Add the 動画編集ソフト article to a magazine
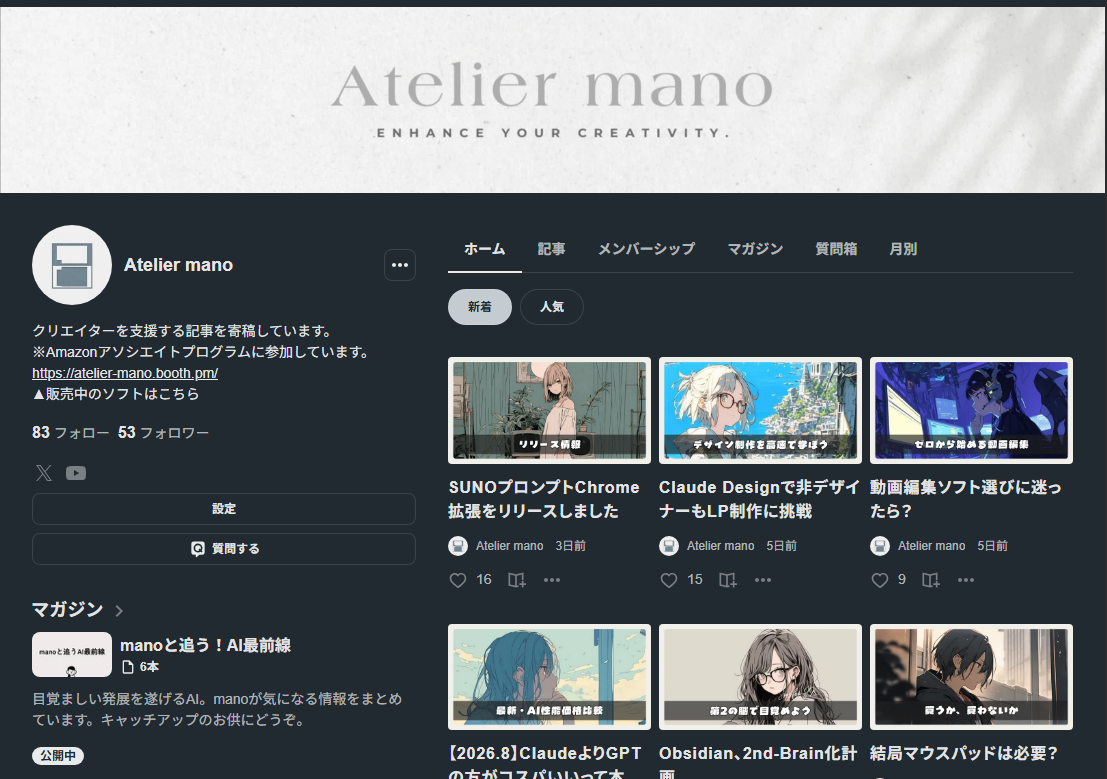 pyautogui.click(x=931, y=580)
